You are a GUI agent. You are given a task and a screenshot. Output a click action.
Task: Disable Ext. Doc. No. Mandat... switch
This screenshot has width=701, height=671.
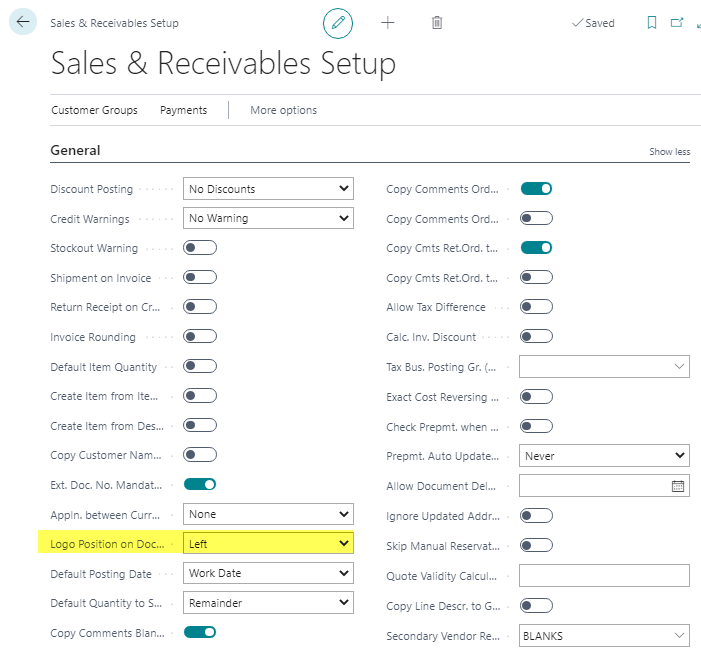tap(200, 485)
